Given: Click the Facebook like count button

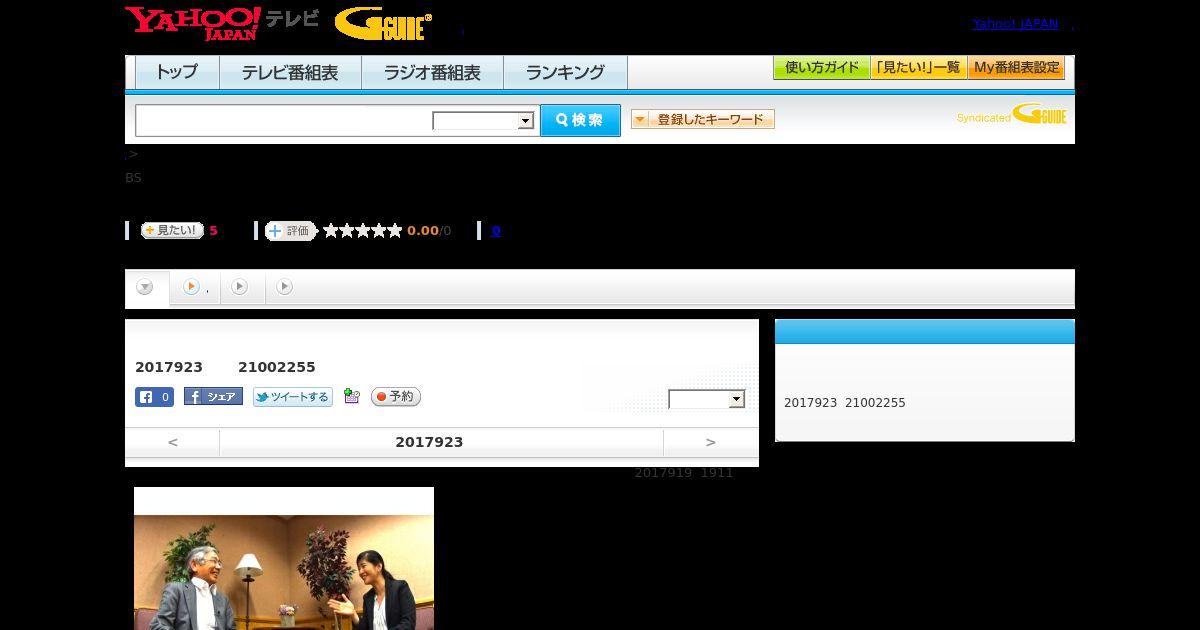Looking at the screenshot, I should (x=155, y=397).
